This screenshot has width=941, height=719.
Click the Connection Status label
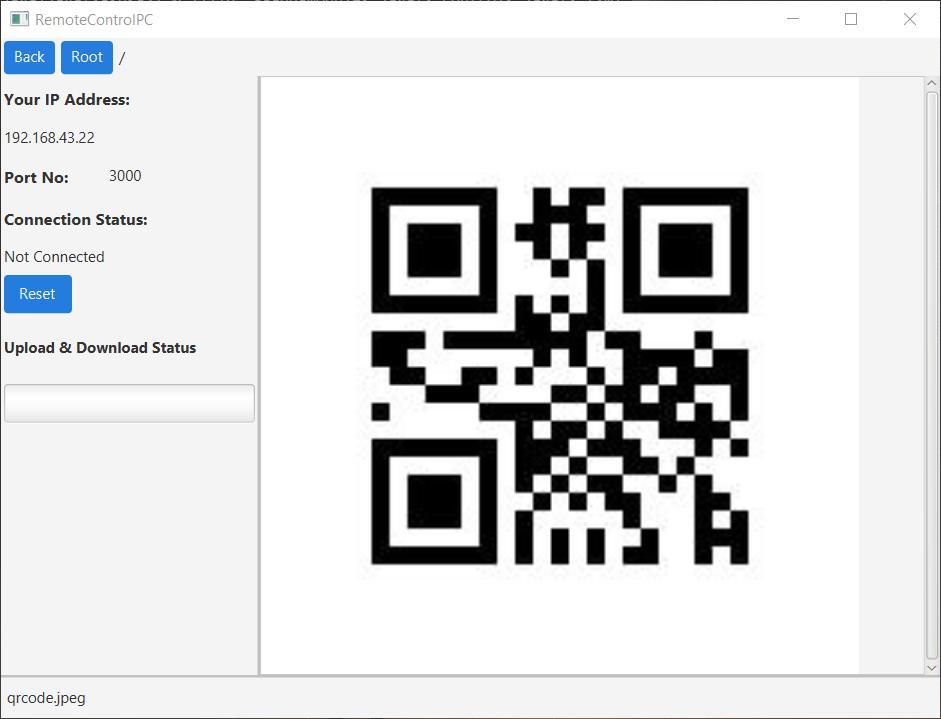(76, 220)
